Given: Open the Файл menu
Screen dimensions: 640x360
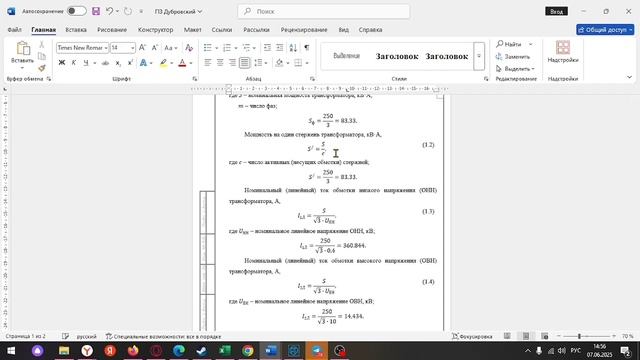Looking at the screenshot, I should click(x=14, y=30).
